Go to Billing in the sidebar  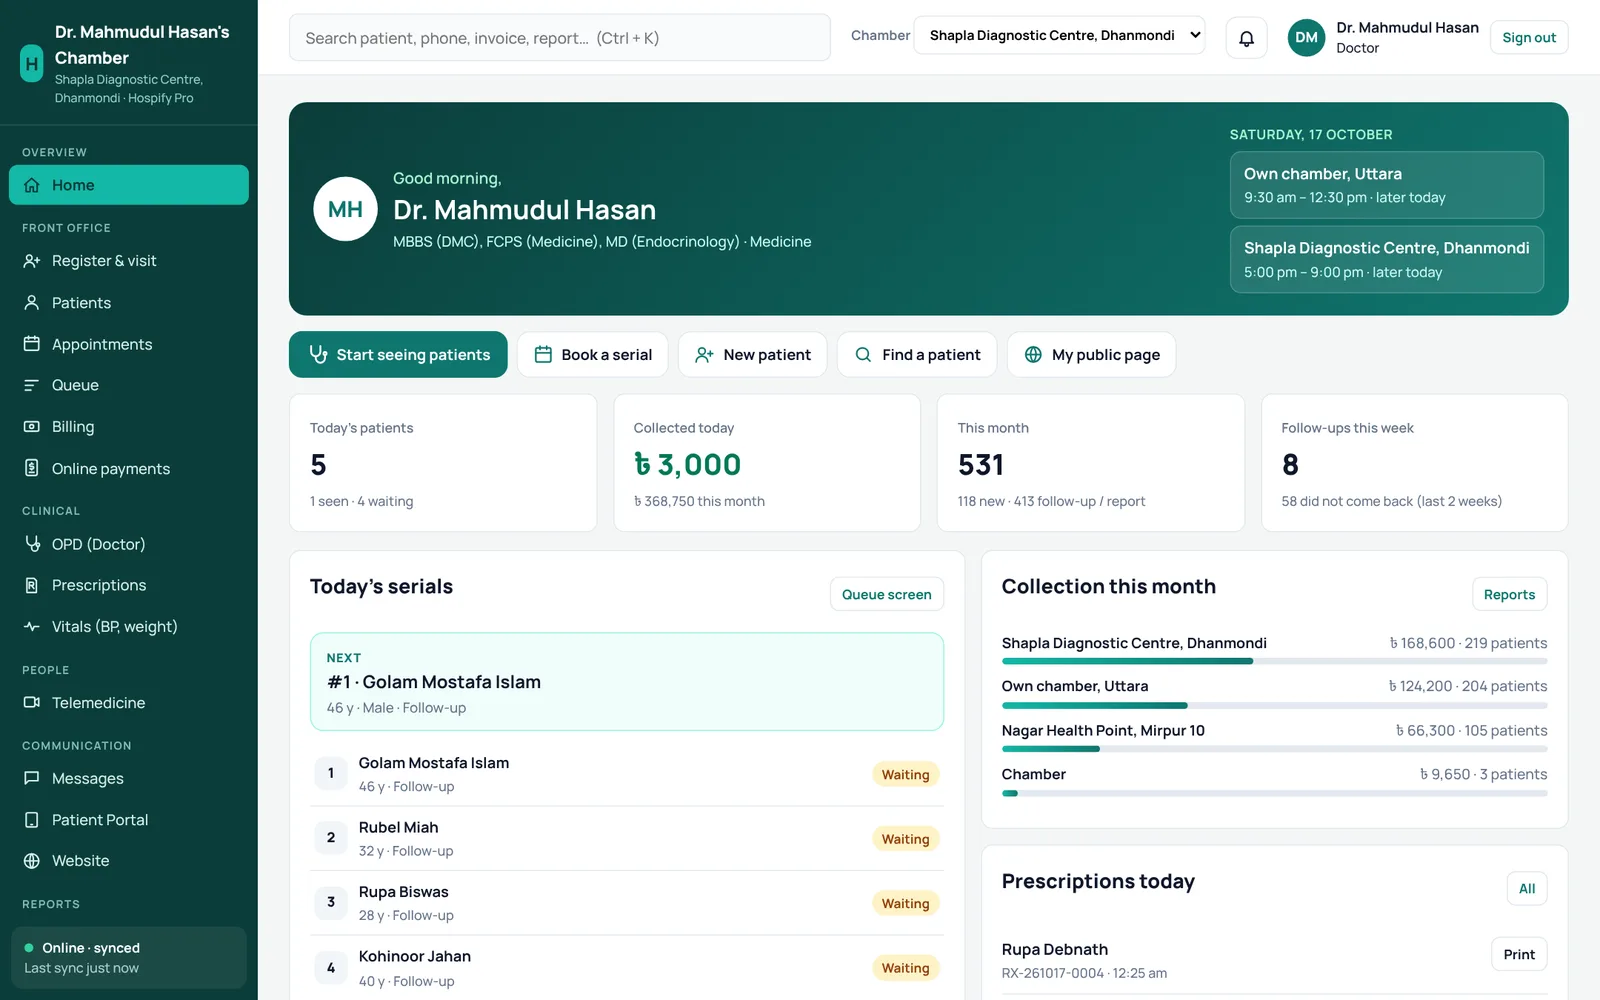point(129,427)
